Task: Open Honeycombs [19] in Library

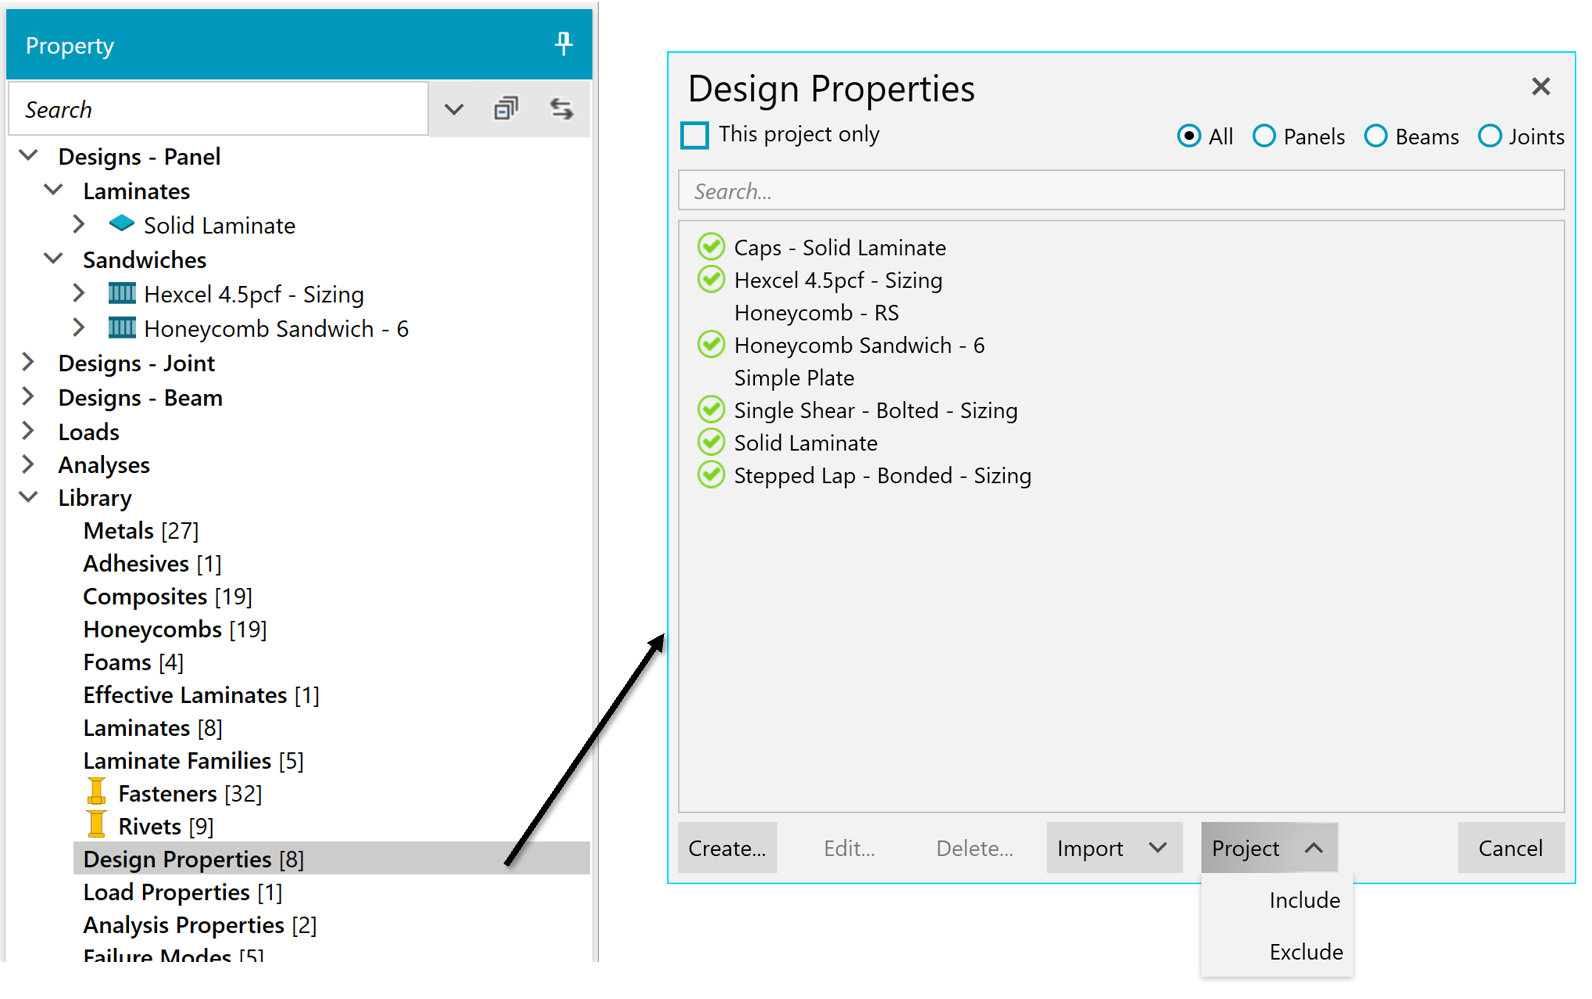Action: tap(175, 629)
